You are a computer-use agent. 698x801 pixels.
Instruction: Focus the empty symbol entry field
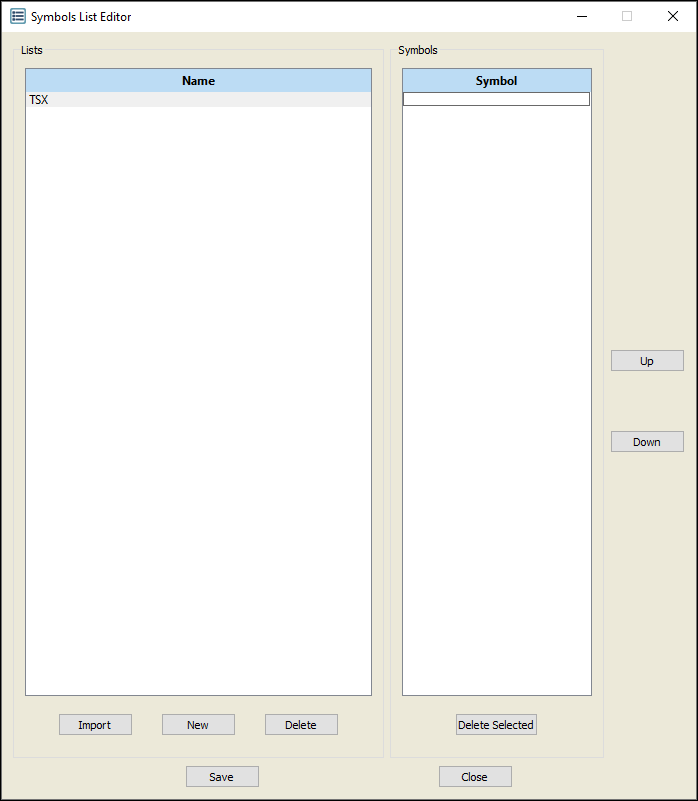pos(496,99)
